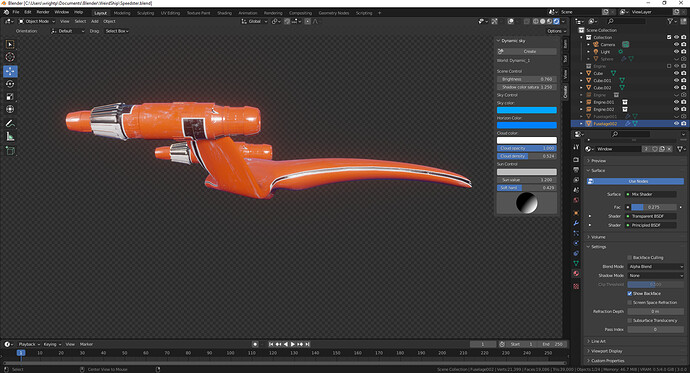Open the Render properties tab

click(576, 159)
